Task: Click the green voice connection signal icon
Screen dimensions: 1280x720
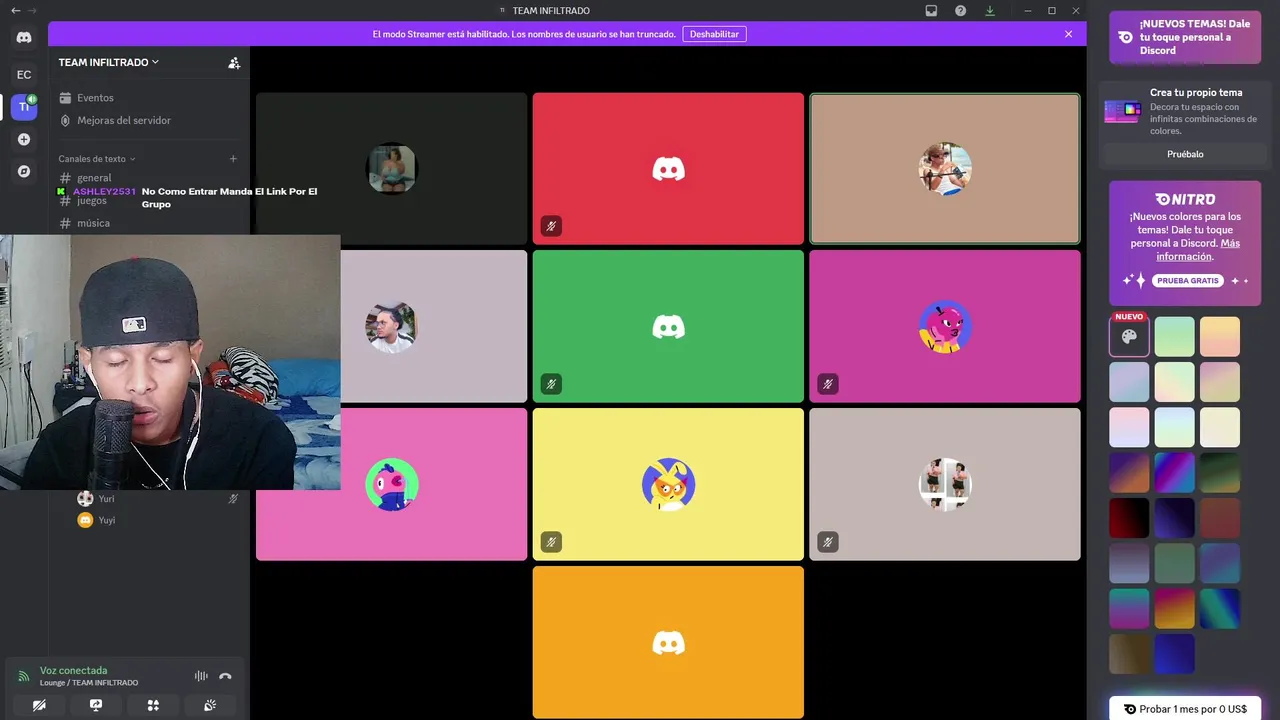Action: [24, 677]
